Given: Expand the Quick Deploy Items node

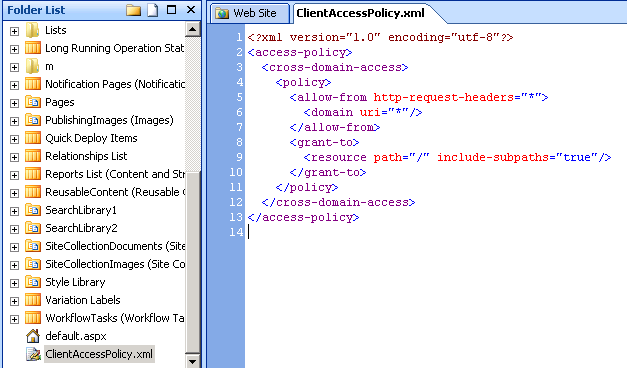Looking at the screenshot, I should point(14,139).
